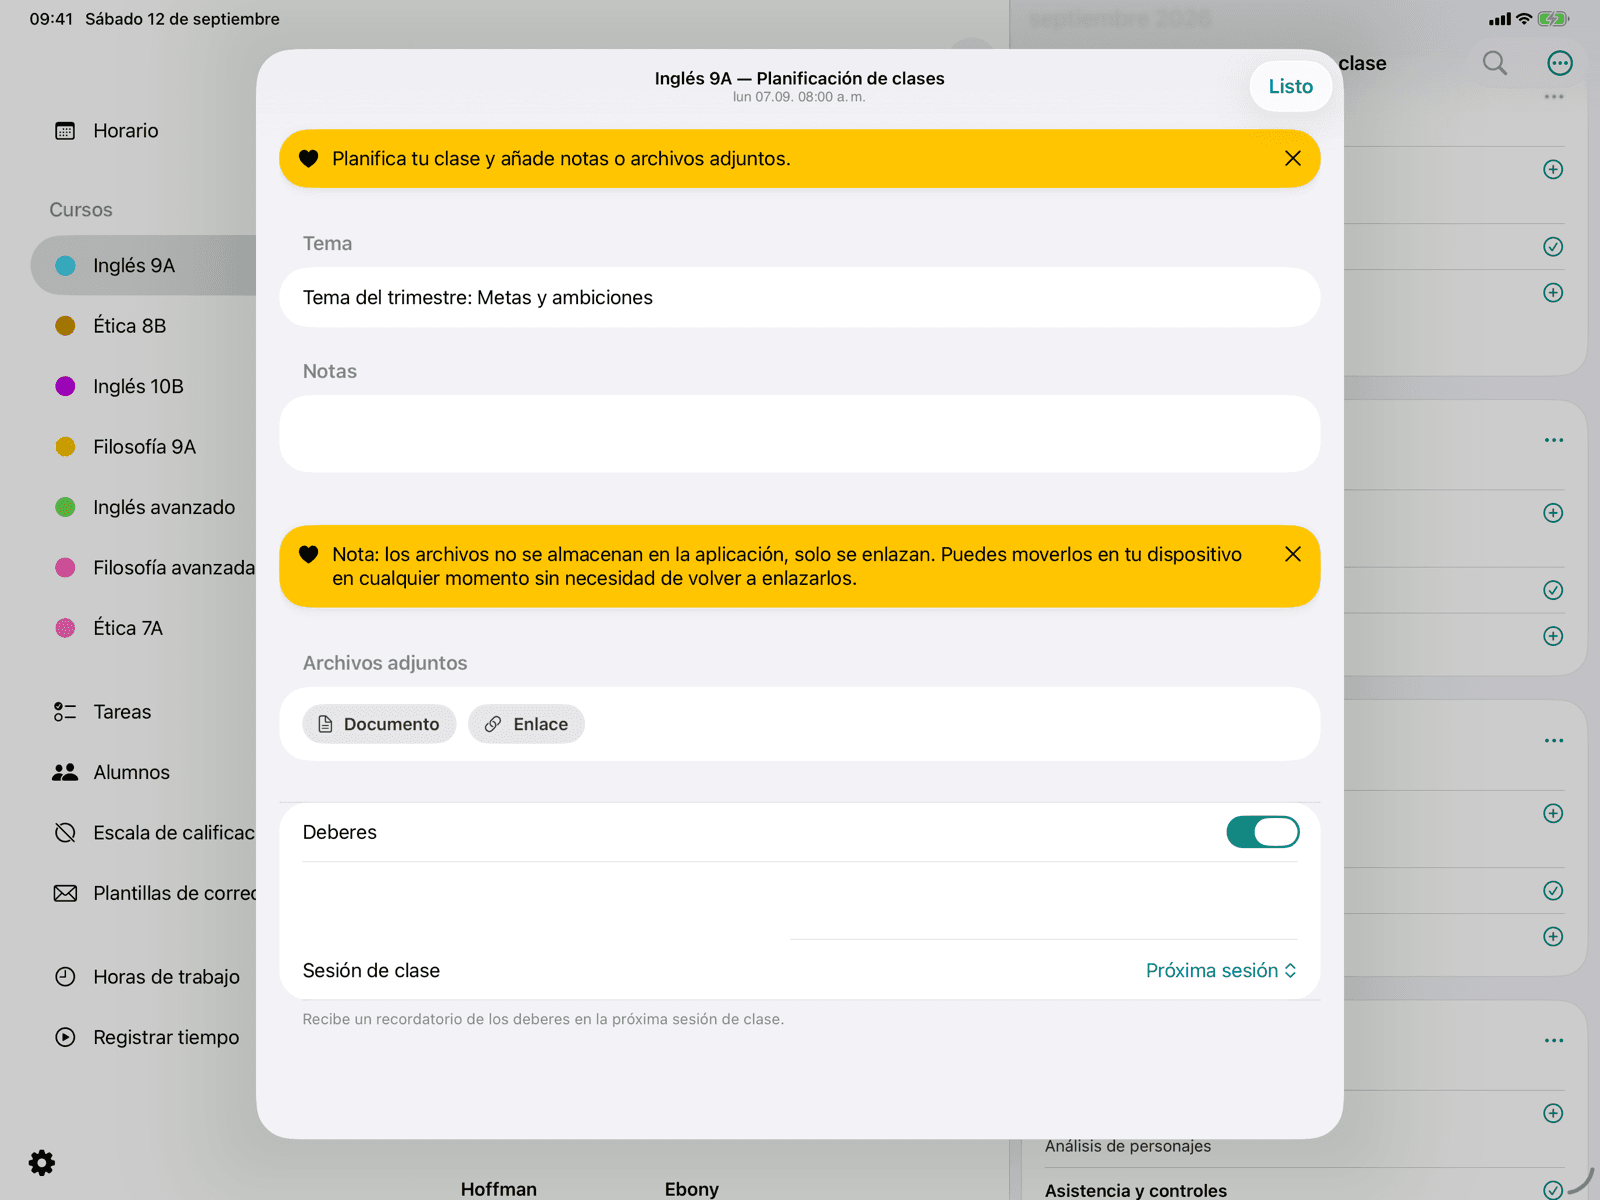The width and height of the screenshot is (1600, 1200).
Task: Click the plus circle above Análisis de personajes
Action: [1553, 1113]
